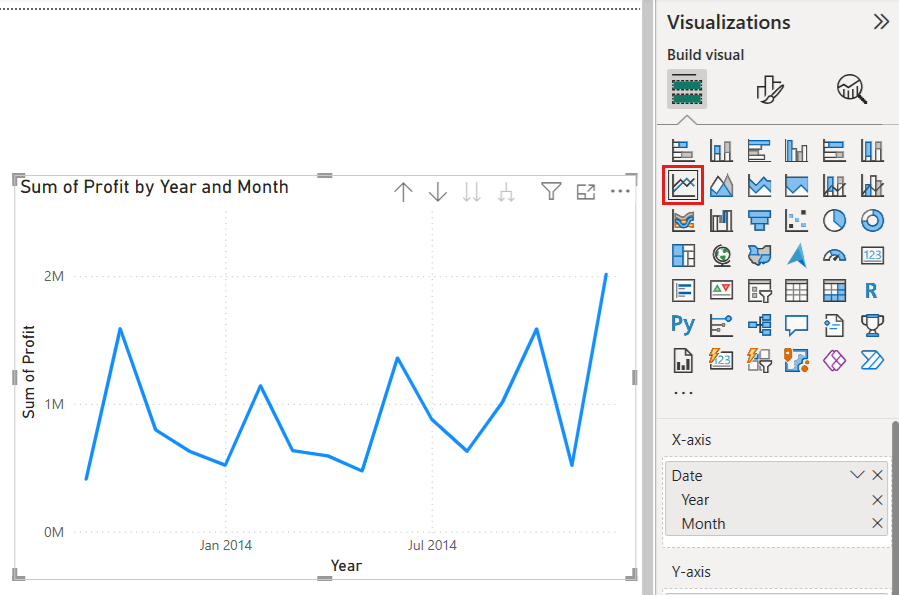This screenshot has height=595, width=899.
Task: Select the new Slicer lightning visual
Action: pos(759,360)
